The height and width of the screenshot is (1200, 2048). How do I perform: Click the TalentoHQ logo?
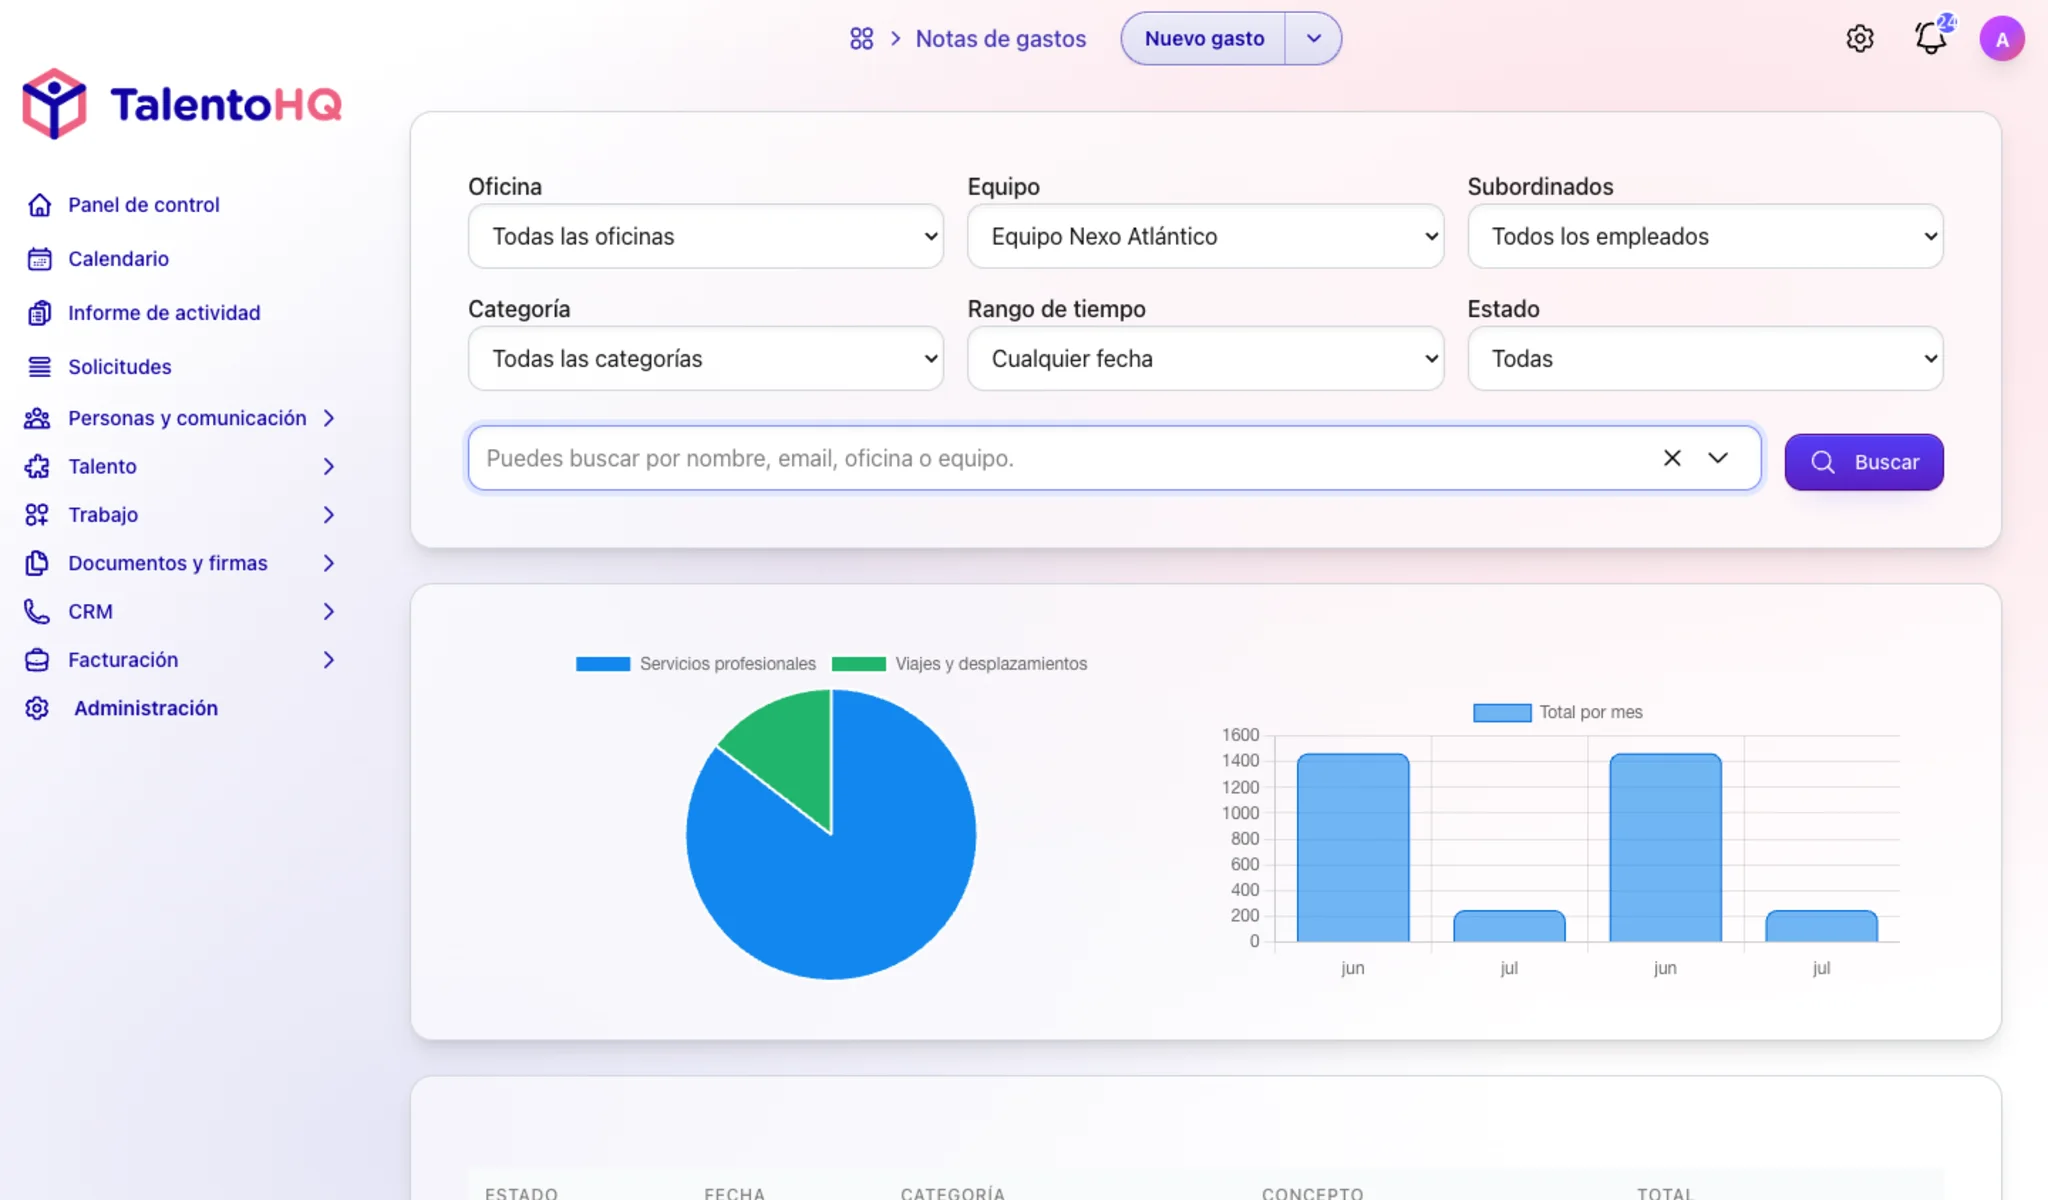(182, 104)
